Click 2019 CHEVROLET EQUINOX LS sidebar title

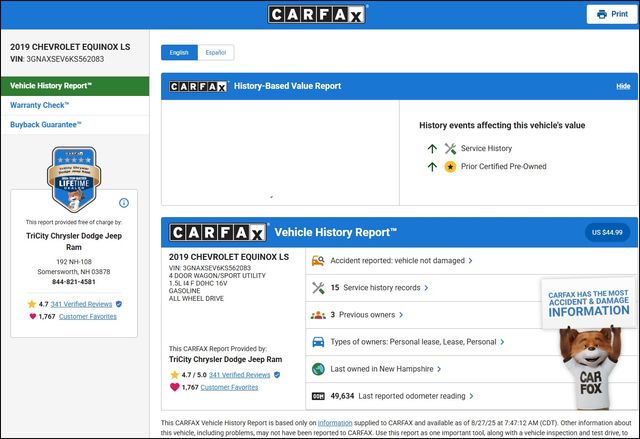click(70, 47)
